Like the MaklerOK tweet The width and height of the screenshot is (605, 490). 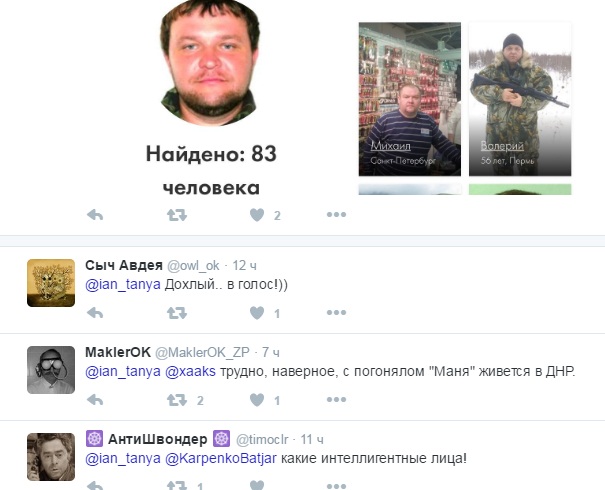point(257,400)
